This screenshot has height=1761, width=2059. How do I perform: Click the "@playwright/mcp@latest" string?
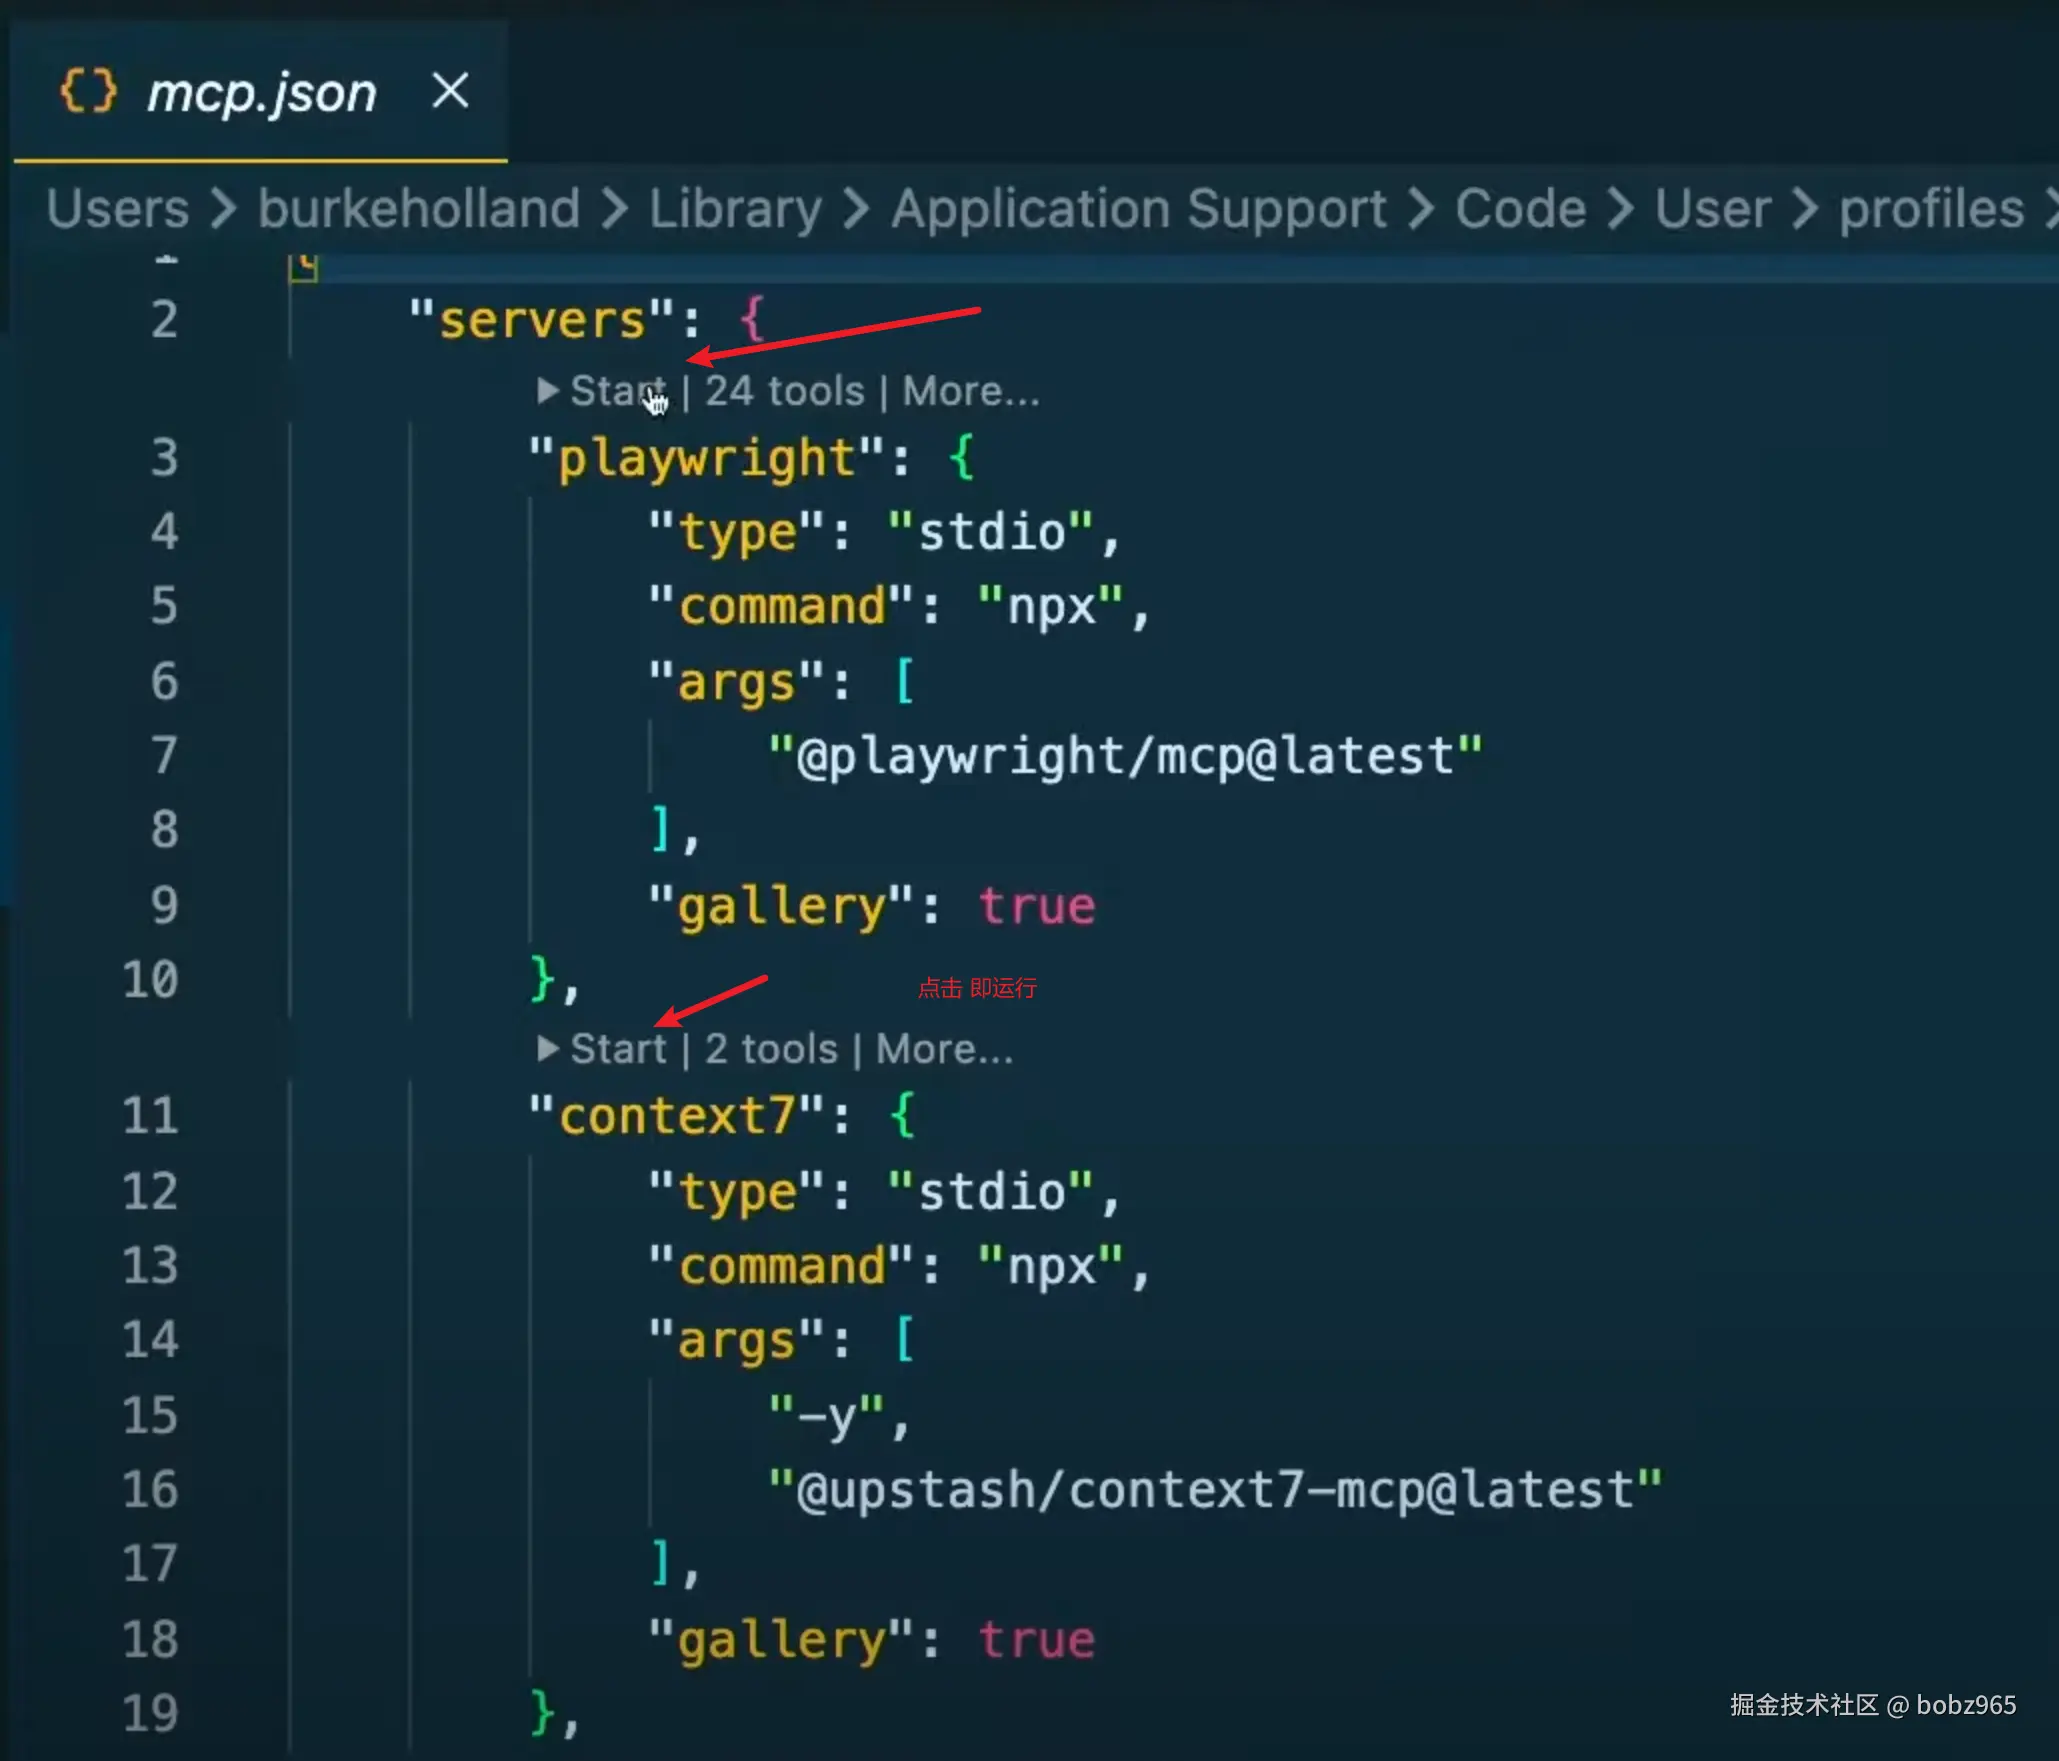coord(1125,756)
